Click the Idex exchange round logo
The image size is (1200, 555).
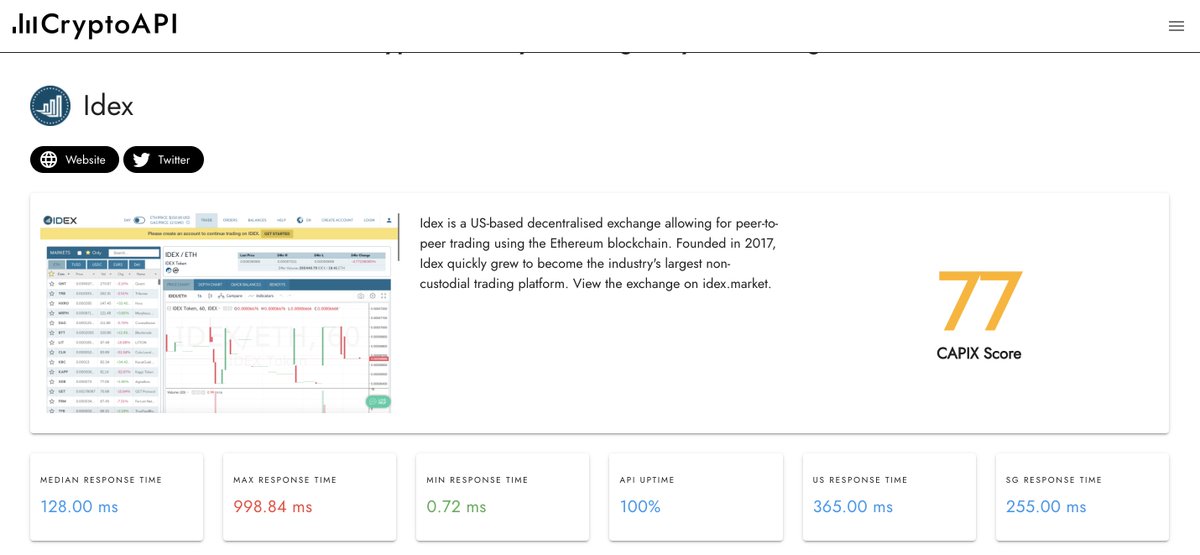(x=50, y=106)
